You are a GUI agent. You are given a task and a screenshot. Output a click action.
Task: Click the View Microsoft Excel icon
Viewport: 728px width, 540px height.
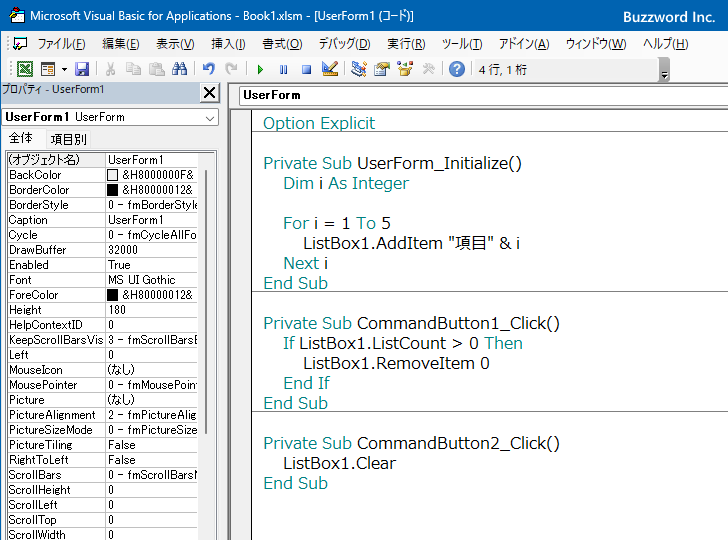coord(25,70)
